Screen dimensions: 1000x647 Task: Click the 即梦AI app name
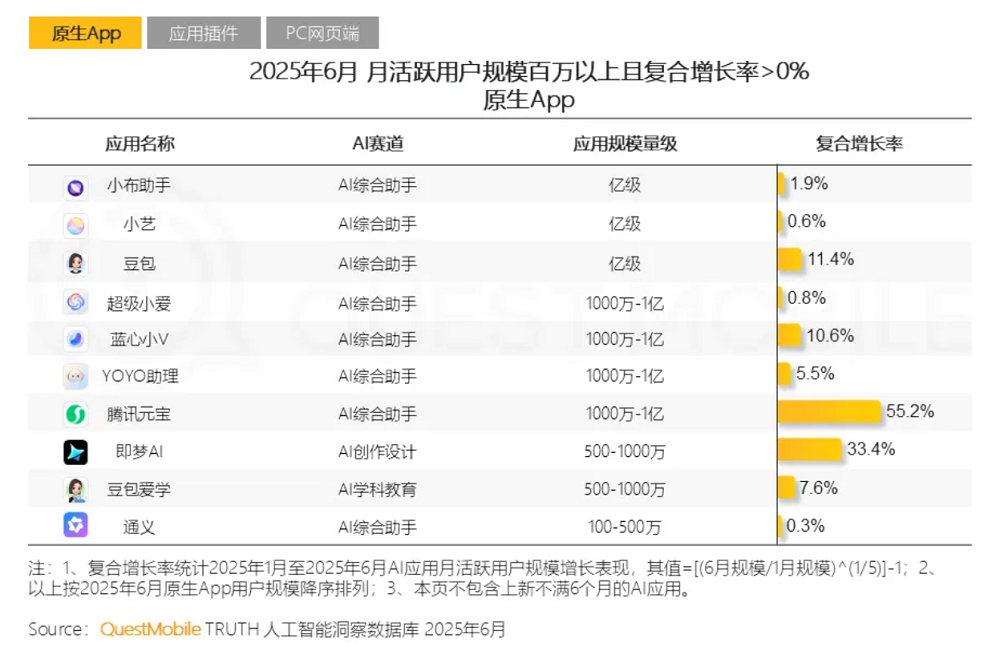[x=139, y=452]
